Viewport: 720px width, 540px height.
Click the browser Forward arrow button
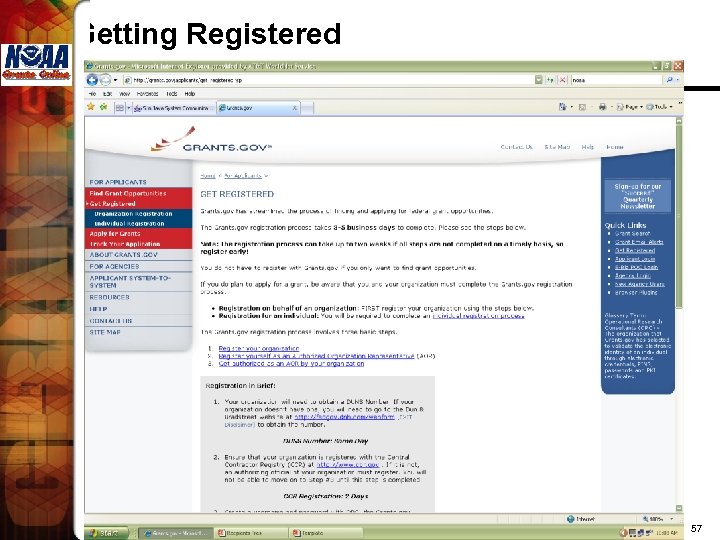[x=106, y=80]
